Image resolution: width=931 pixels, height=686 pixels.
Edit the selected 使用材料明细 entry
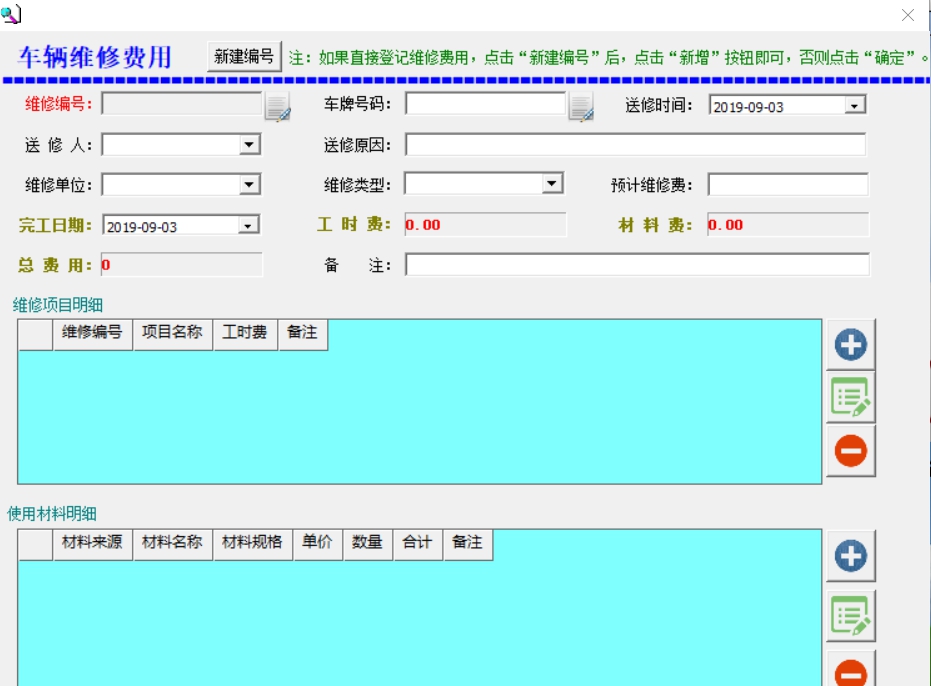850,617
